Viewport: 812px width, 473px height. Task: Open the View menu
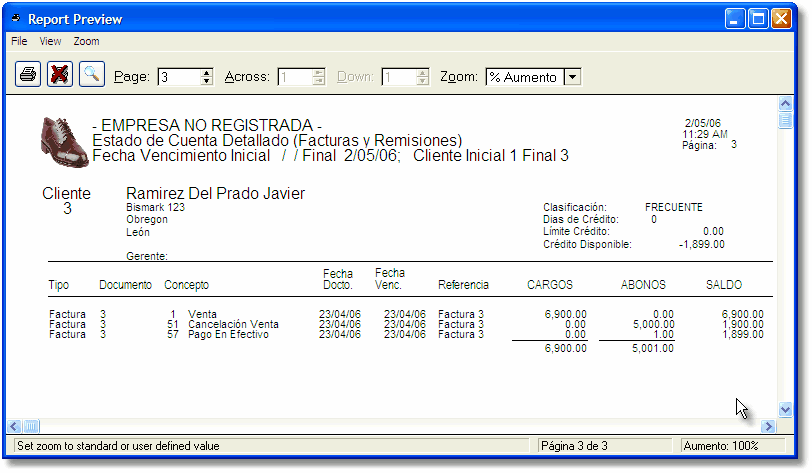(x=50, y=42)
